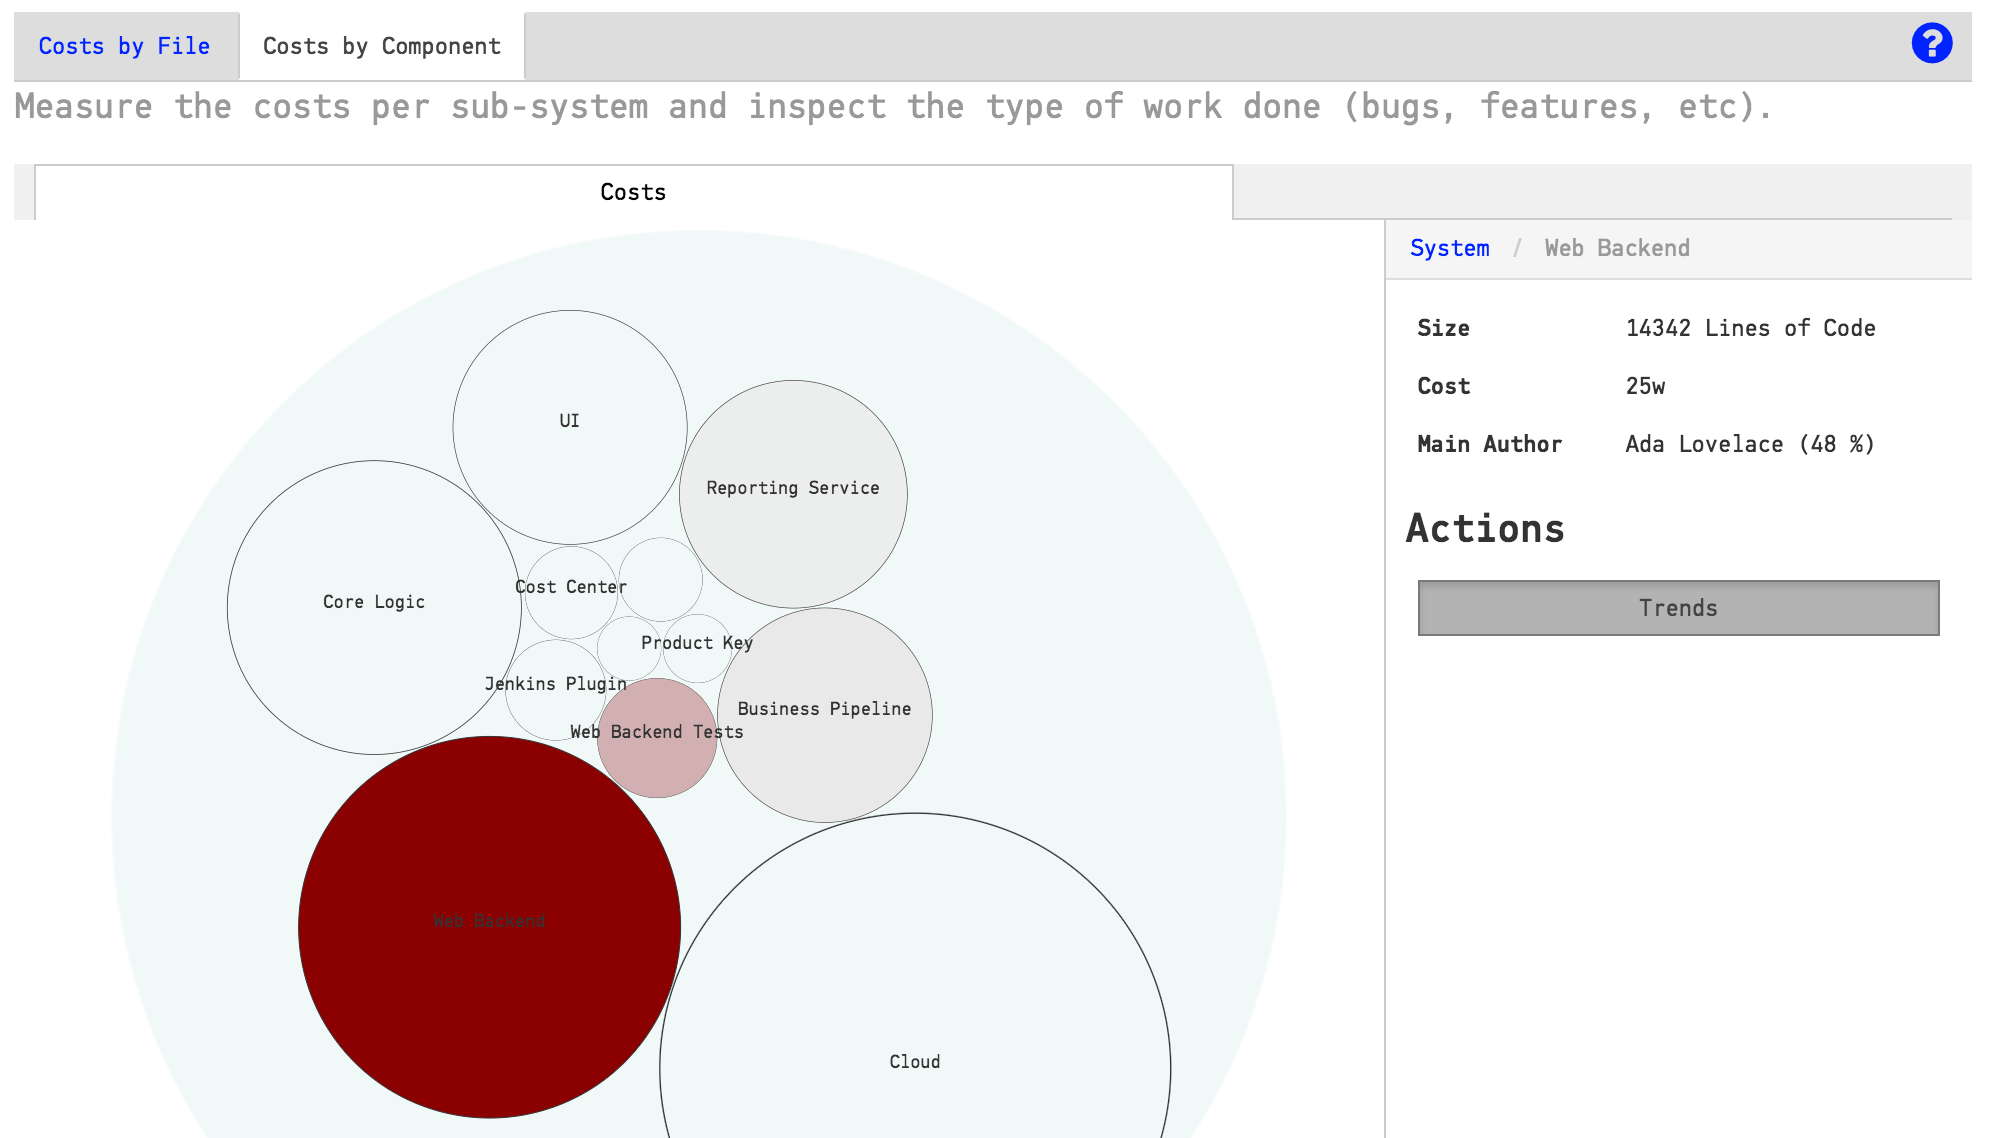This screenshot has height=1138, width=1990.
Task: Select the Costs by Component tab
Action: click(x=381, y=46)
